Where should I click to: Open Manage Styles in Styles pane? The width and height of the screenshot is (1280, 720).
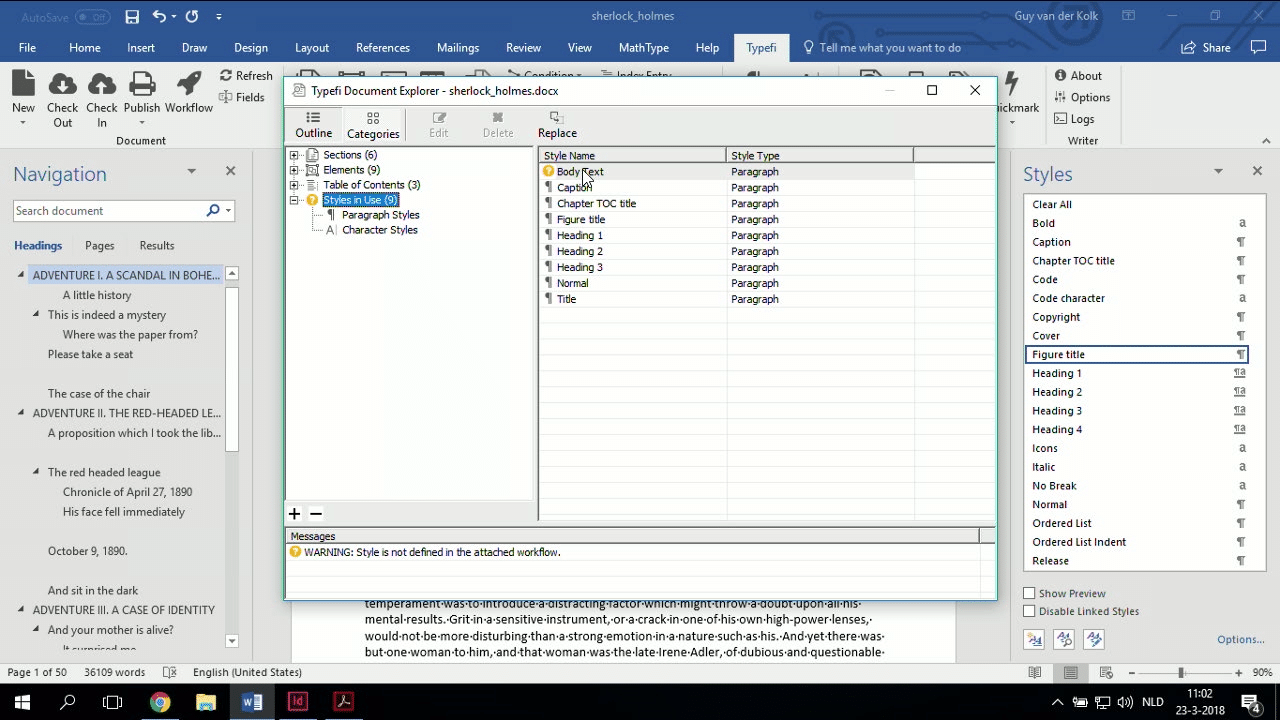pos(1094,639)
